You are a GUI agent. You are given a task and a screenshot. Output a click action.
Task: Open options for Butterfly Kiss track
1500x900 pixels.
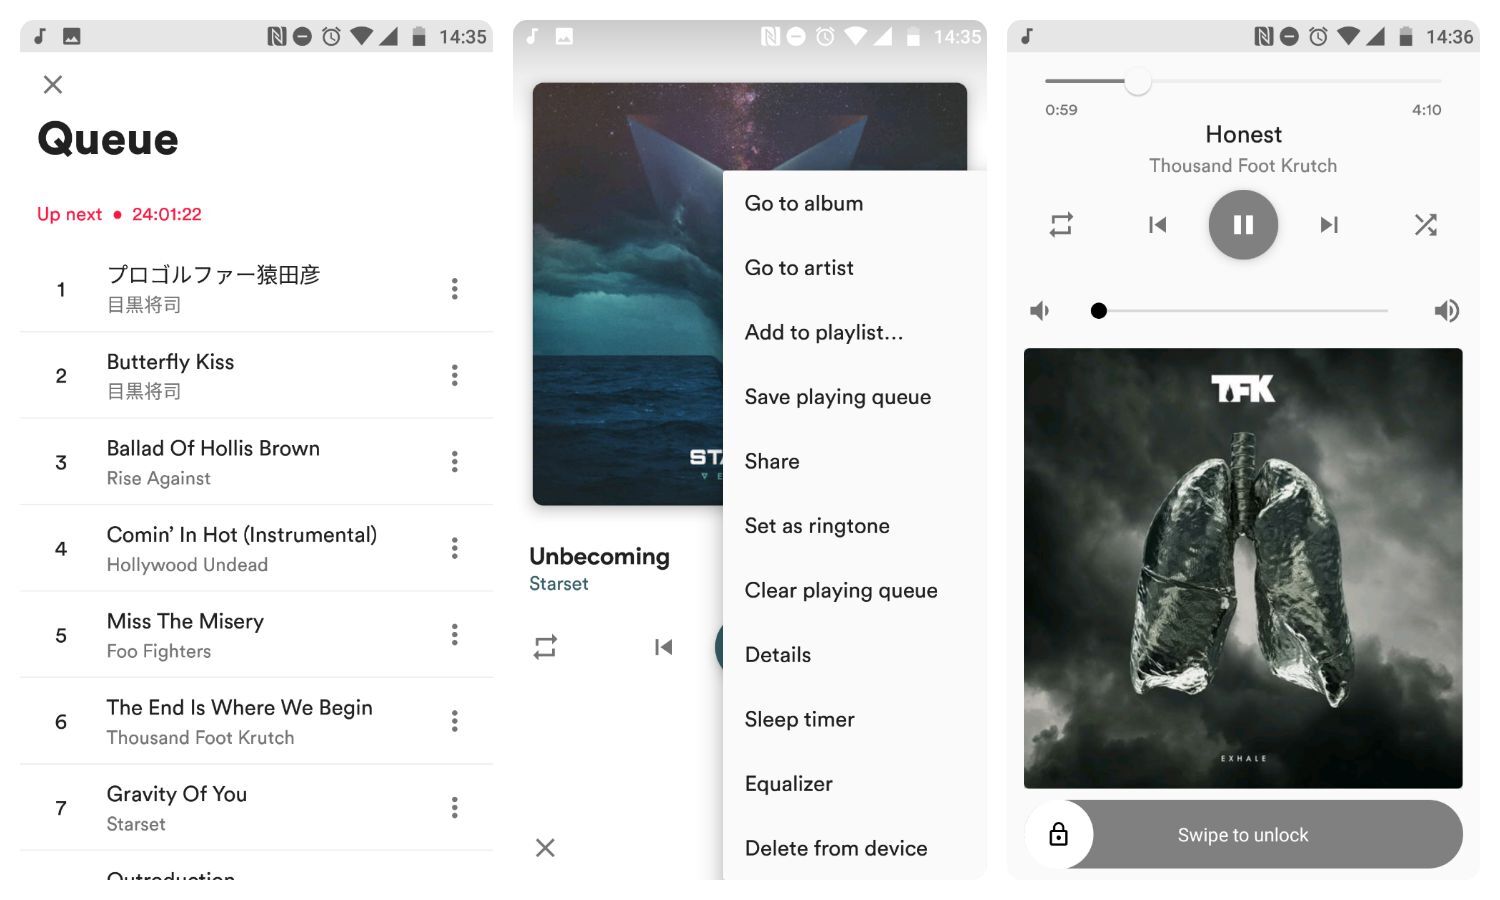click(x=454, y=375)
